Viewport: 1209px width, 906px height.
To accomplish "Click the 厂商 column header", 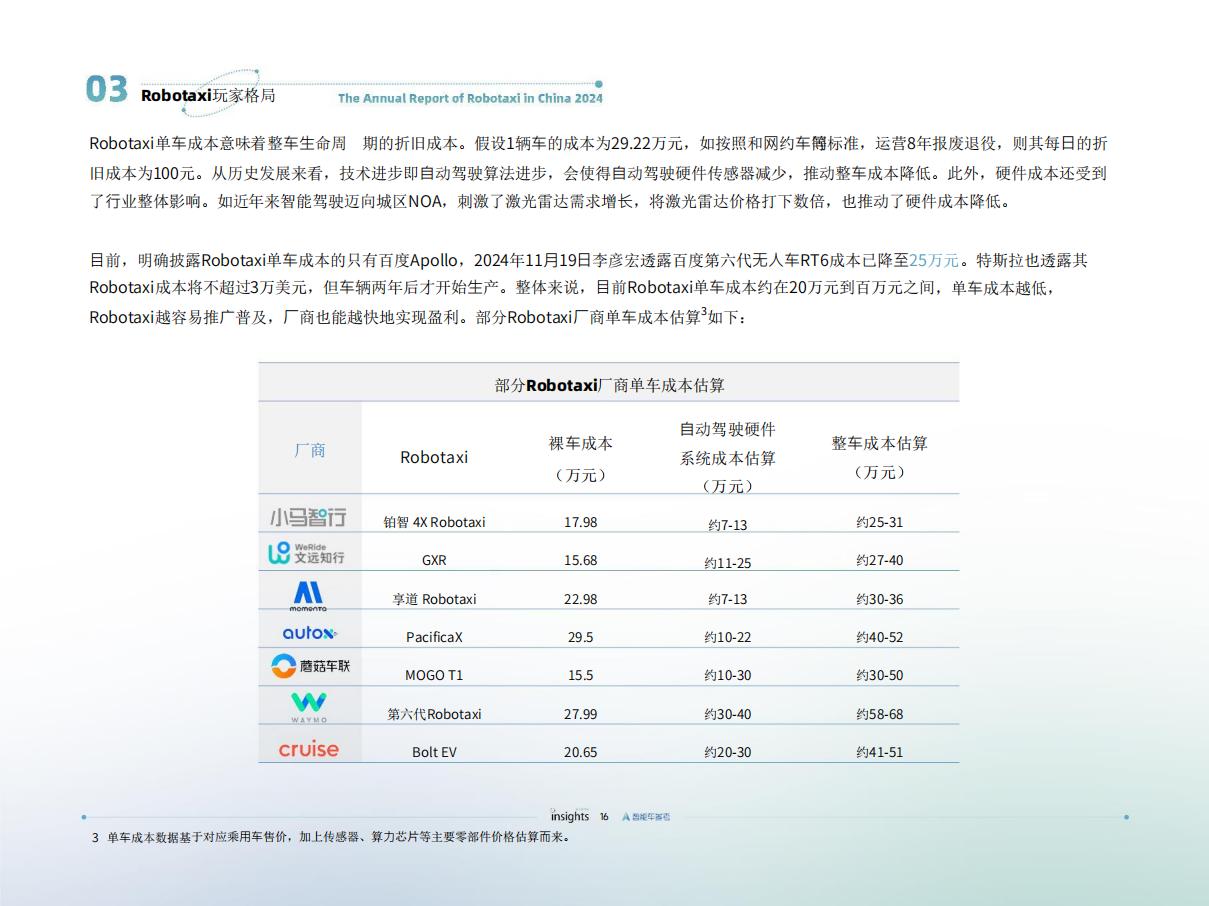I will click(310, 450).
